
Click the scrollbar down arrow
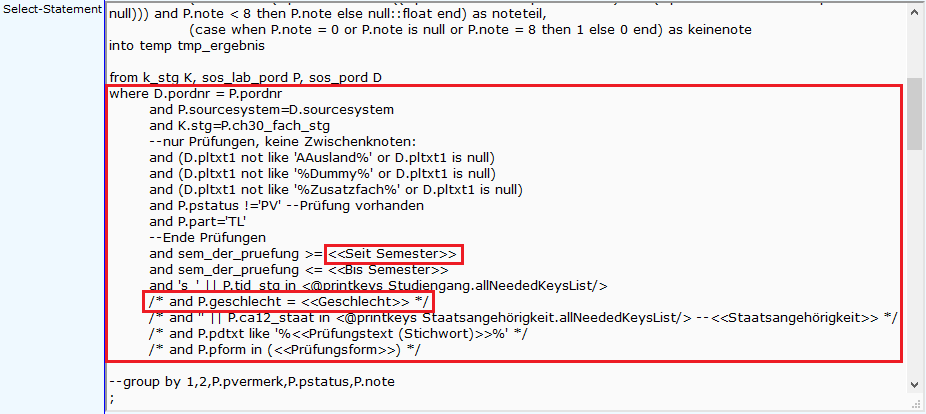915,384
